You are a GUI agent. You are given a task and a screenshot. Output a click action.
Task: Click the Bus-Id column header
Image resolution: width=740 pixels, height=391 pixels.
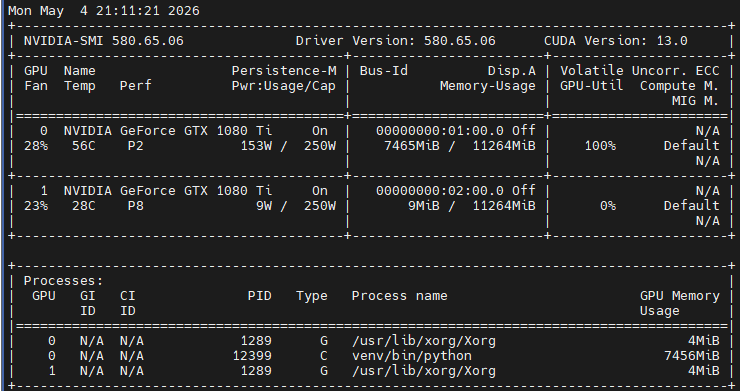384,71
